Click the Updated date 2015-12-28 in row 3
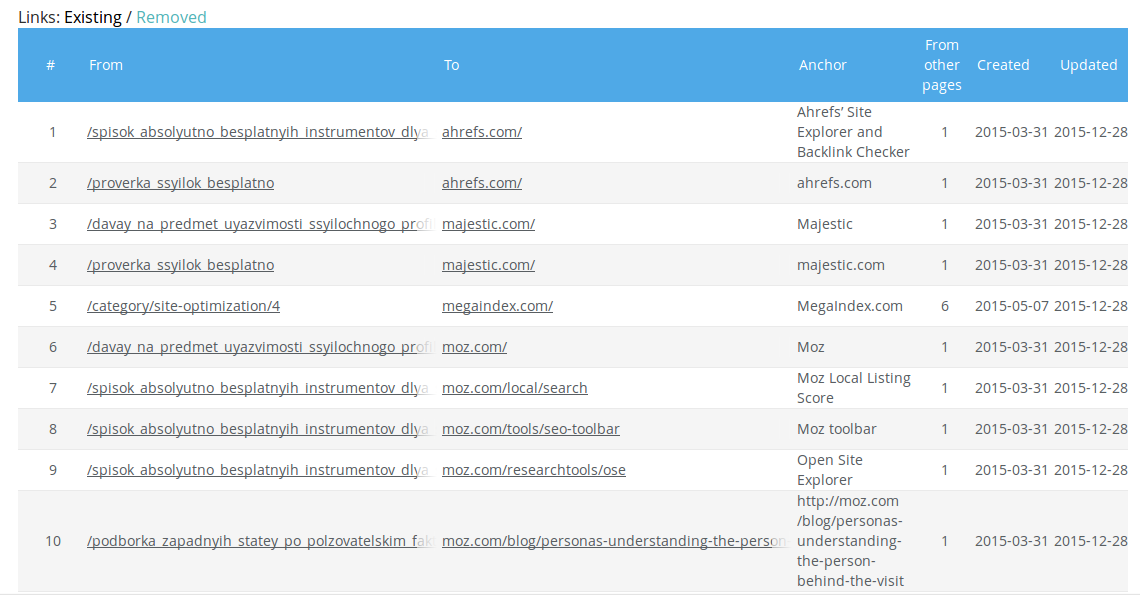 1091,224
